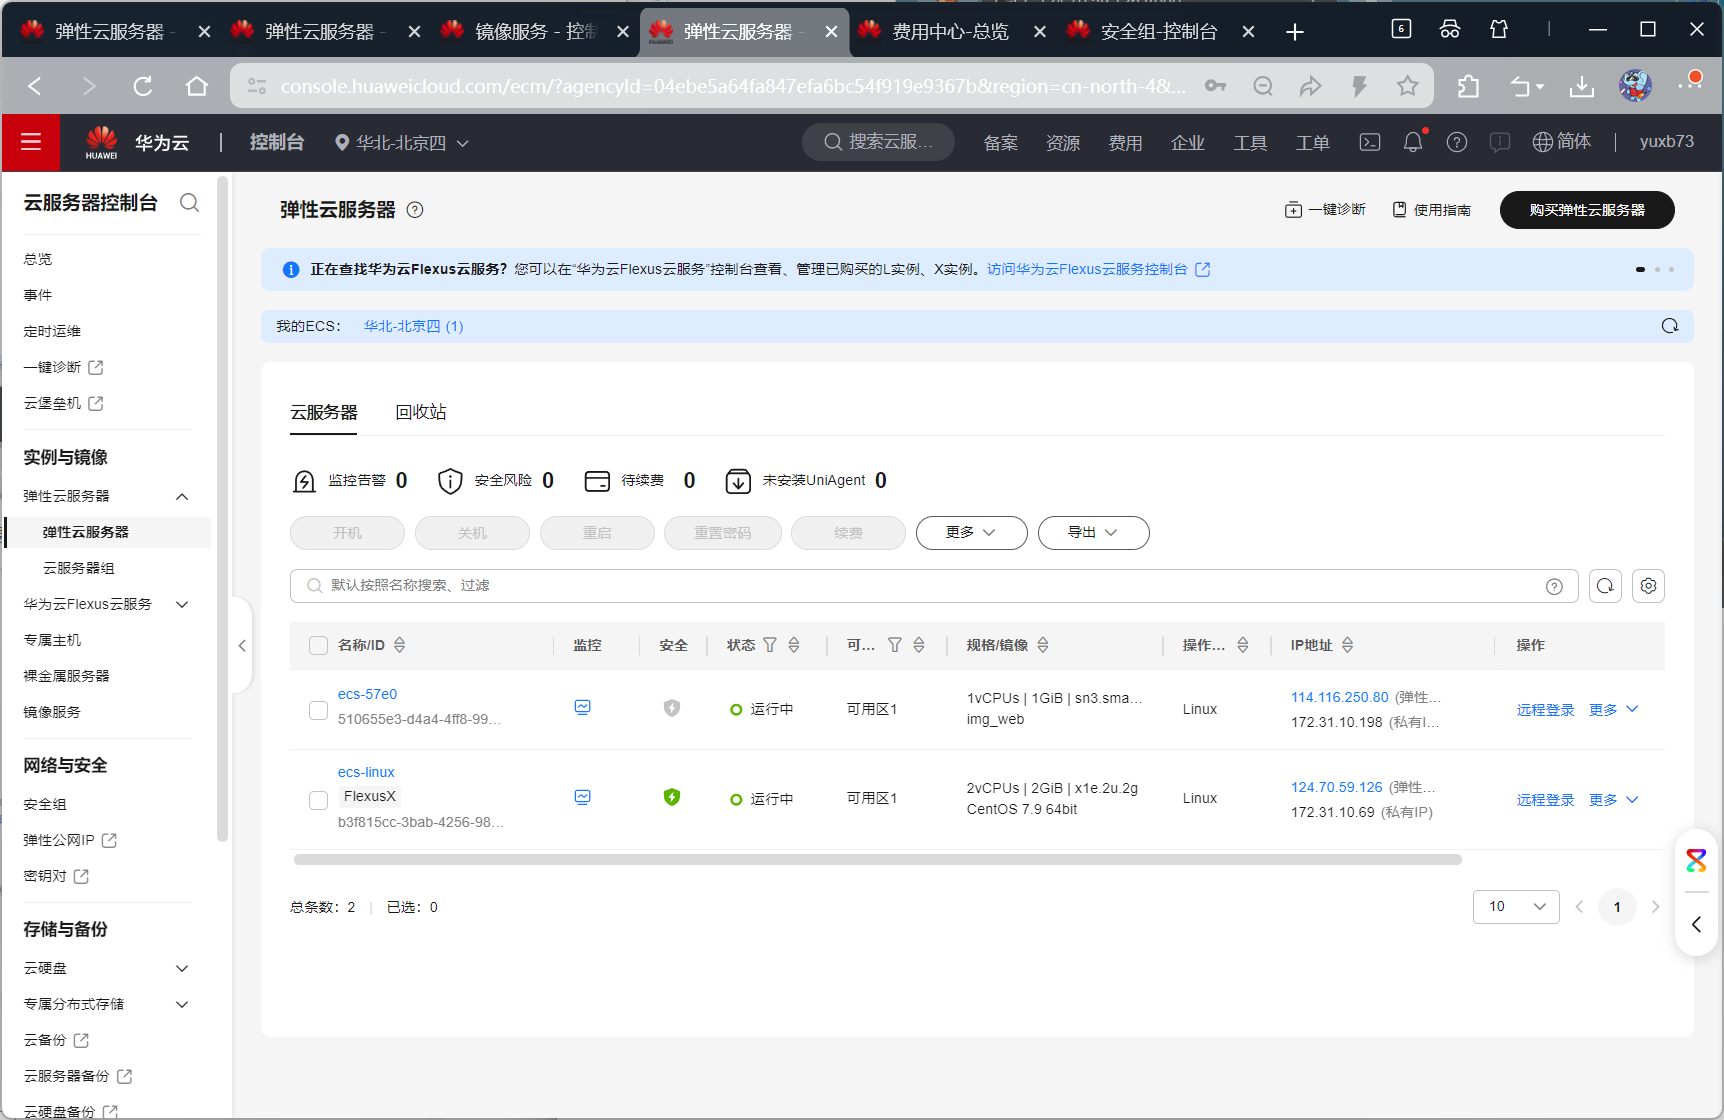Open monitoring chart icon for ecs-linux

click(x=583, y=797)
